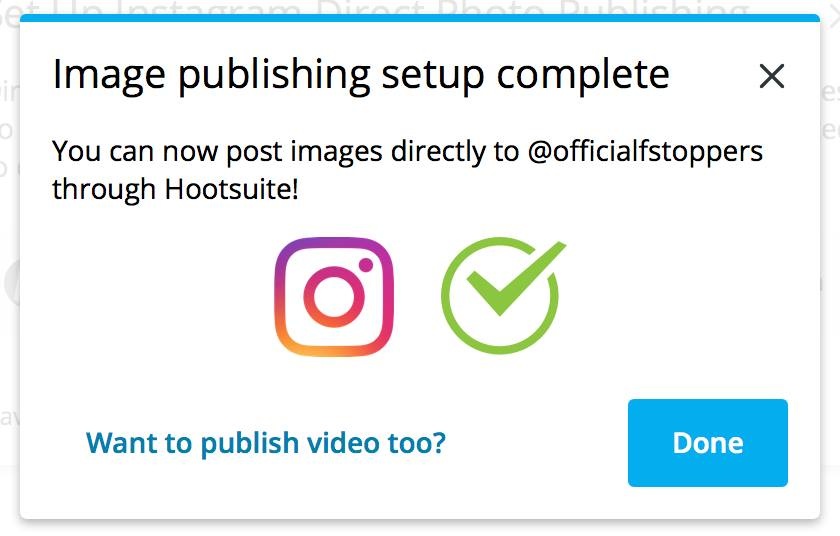This screenshot has width=840, height=536.
Task: Confirm setup with the Done button
Action: click(x=708, y=443)
